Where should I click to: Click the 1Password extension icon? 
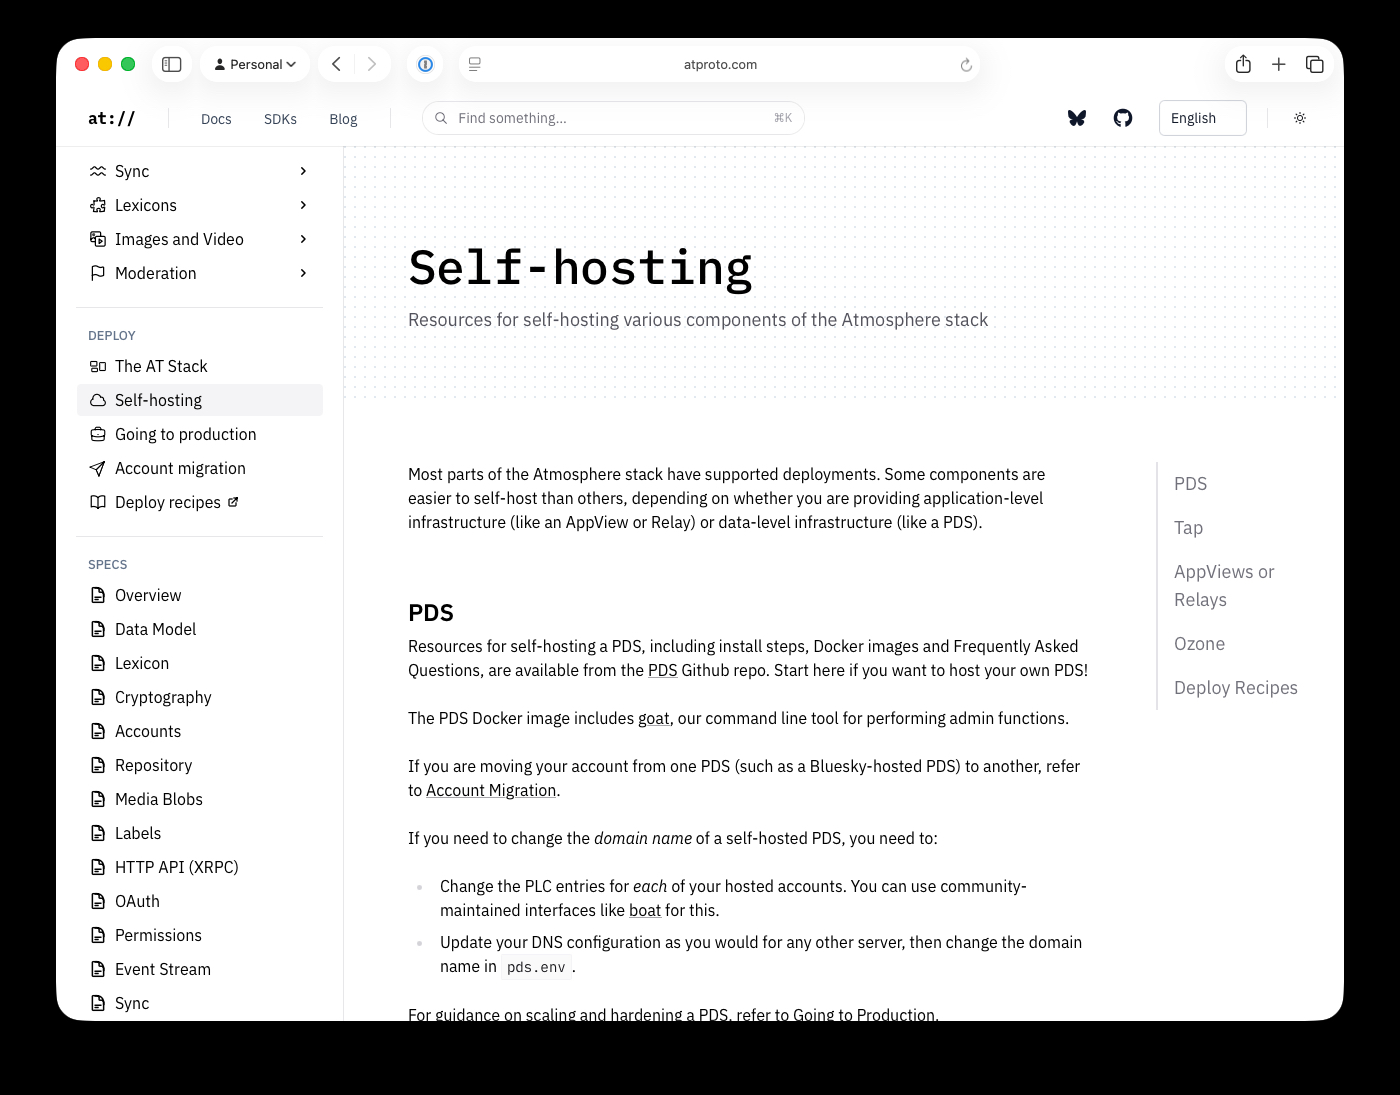click(x=425, y=64)
